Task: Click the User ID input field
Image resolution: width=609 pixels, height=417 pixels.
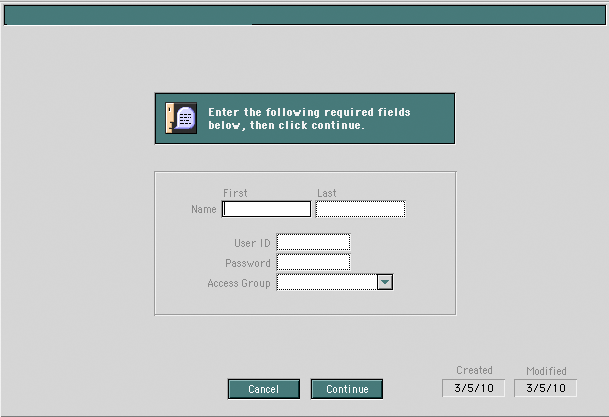Action: (x=313, y=242)
